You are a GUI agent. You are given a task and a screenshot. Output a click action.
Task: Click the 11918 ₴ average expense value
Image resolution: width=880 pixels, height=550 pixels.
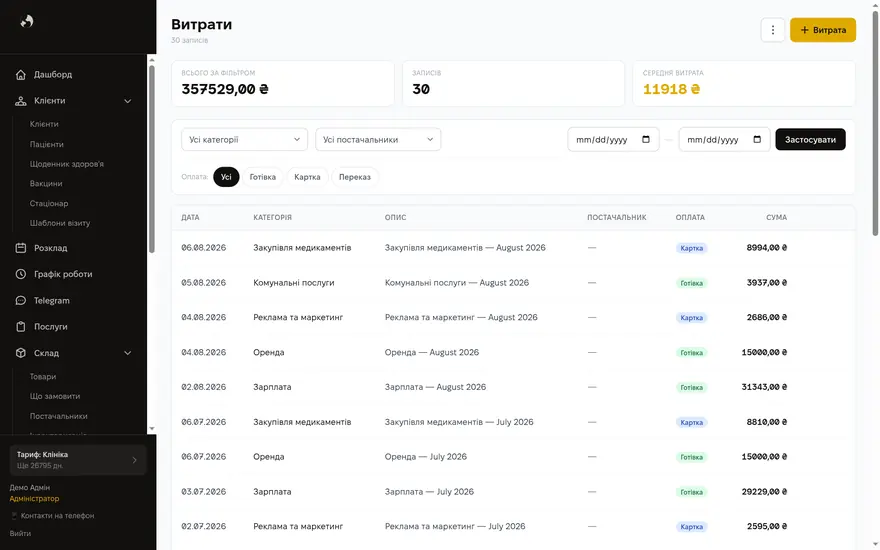tap(671, 89)
